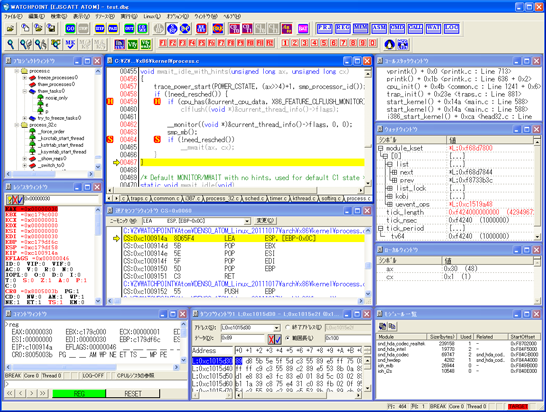Switch to the traps.c source tab

pyautogui.click(x=139, y=199)
